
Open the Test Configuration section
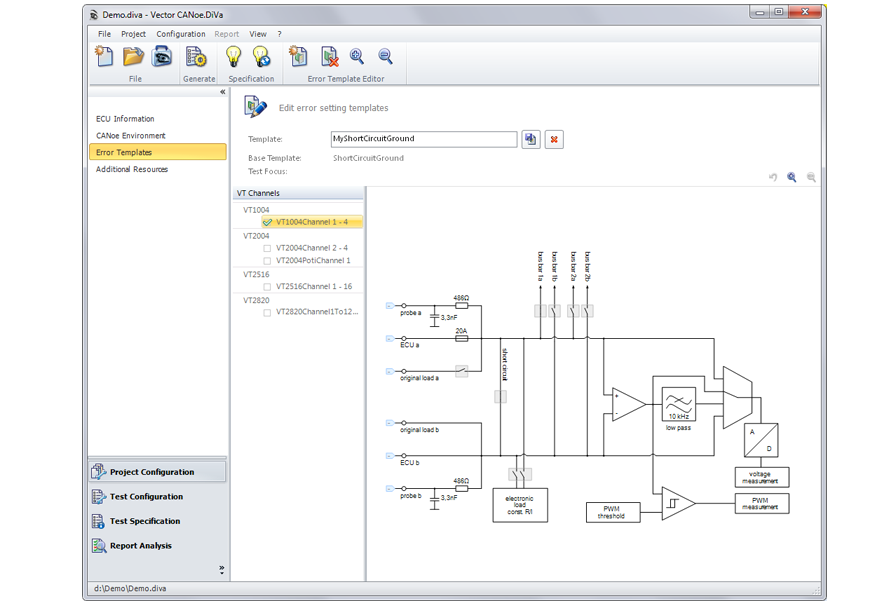[x=158, y=496]
